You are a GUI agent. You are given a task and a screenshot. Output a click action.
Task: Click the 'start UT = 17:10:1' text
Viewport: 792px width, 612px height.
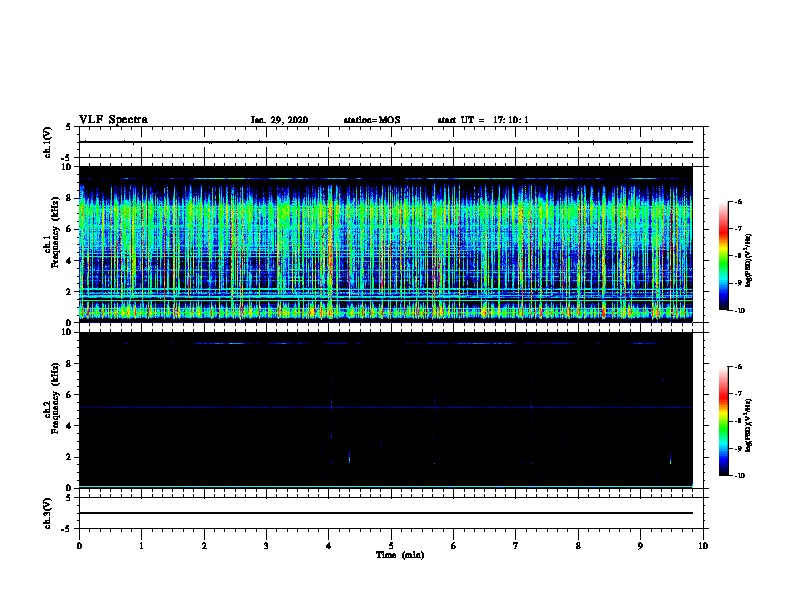[x=483, y=120]
